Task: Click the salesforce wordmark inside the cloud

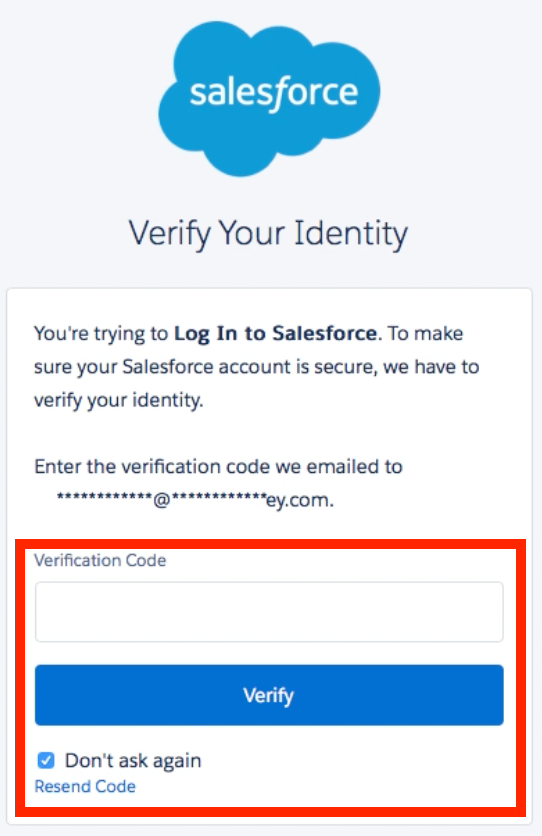Action: (274, 93)
